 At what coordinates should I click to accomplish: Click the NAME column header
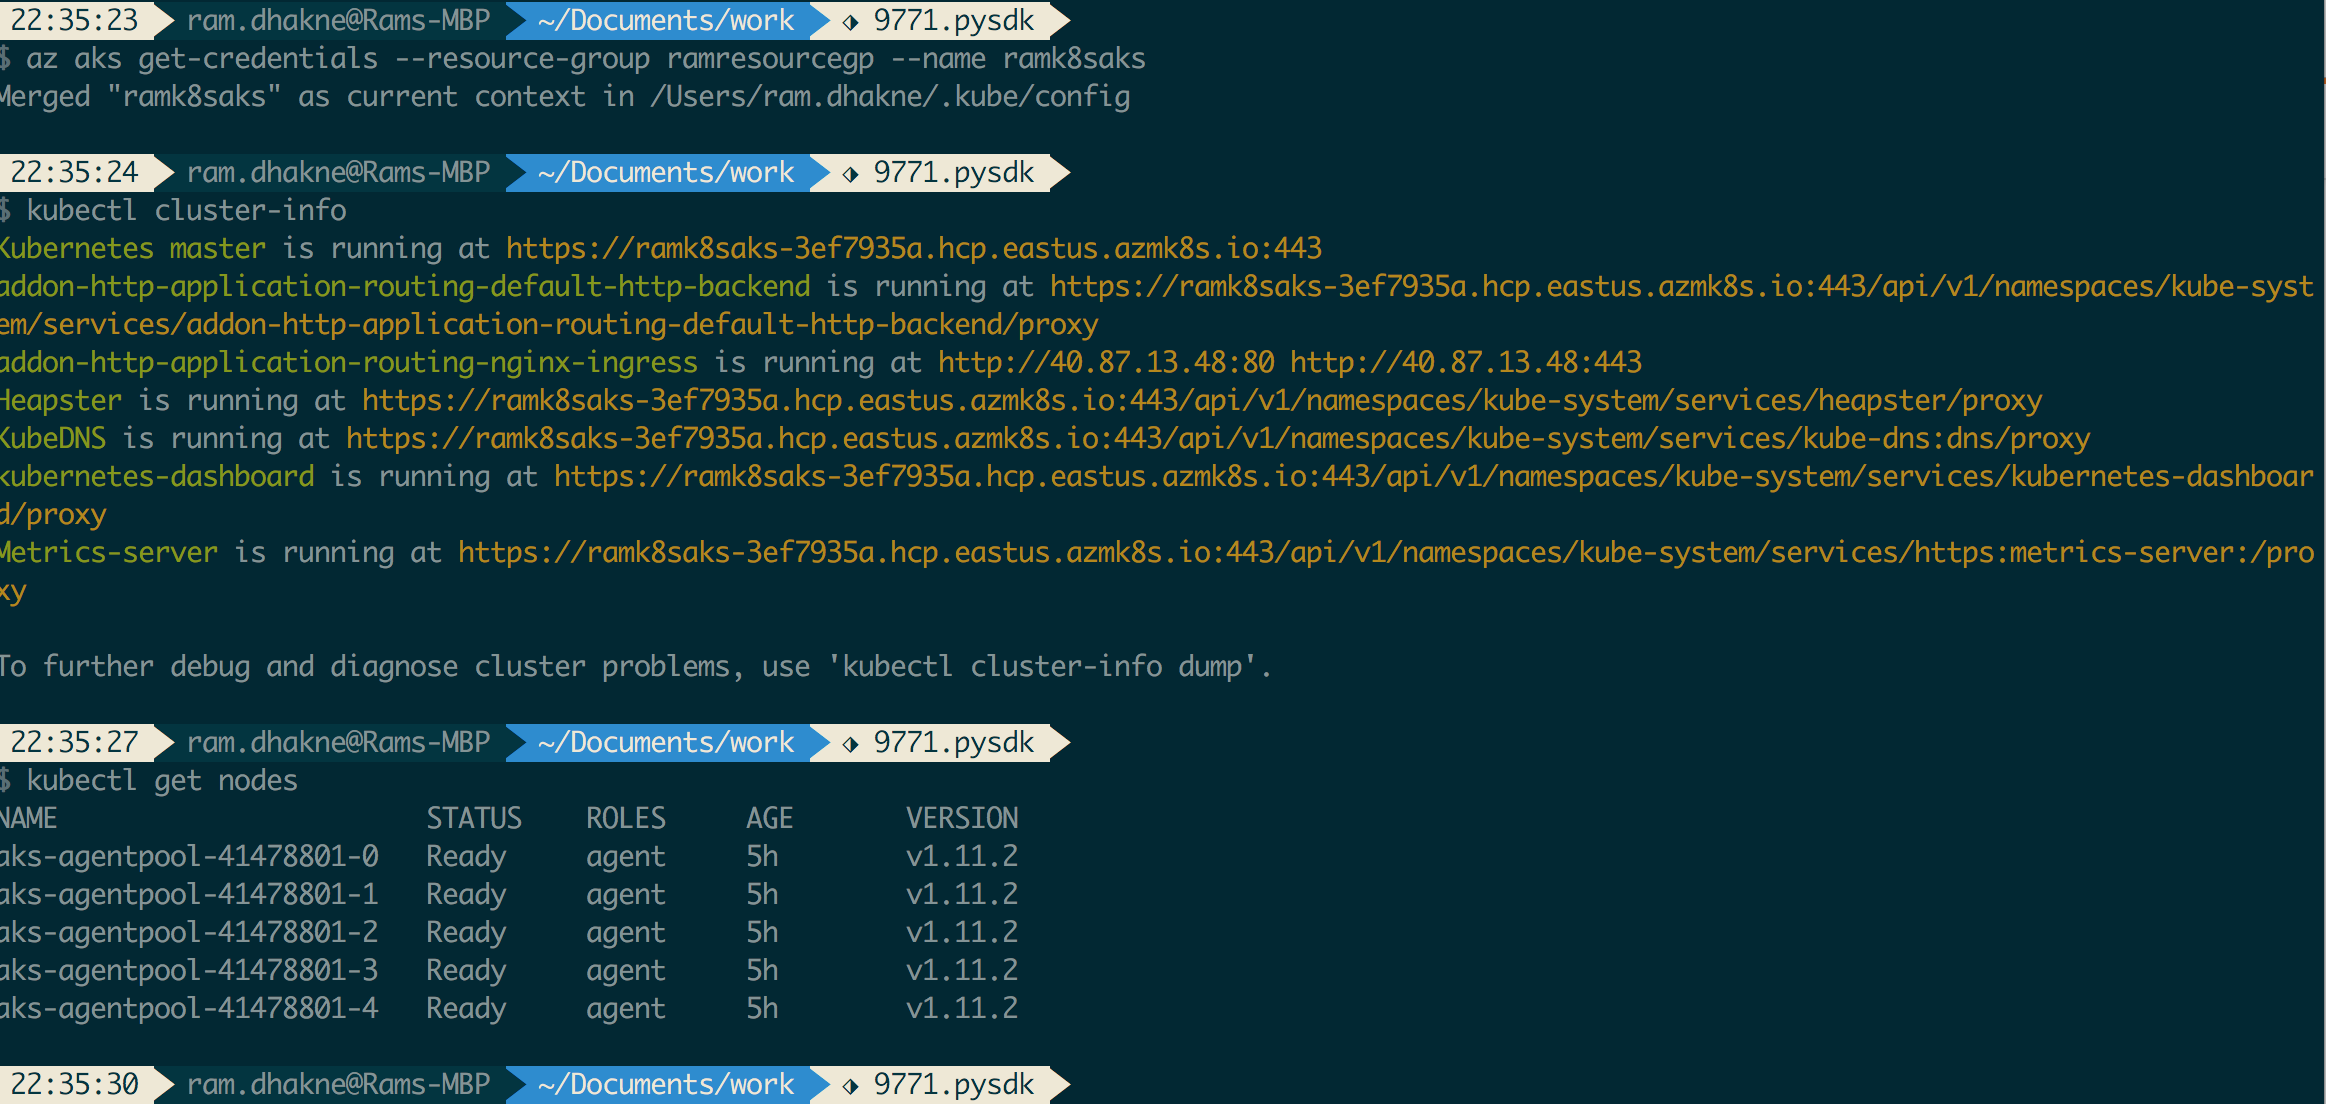pos(29,818)
